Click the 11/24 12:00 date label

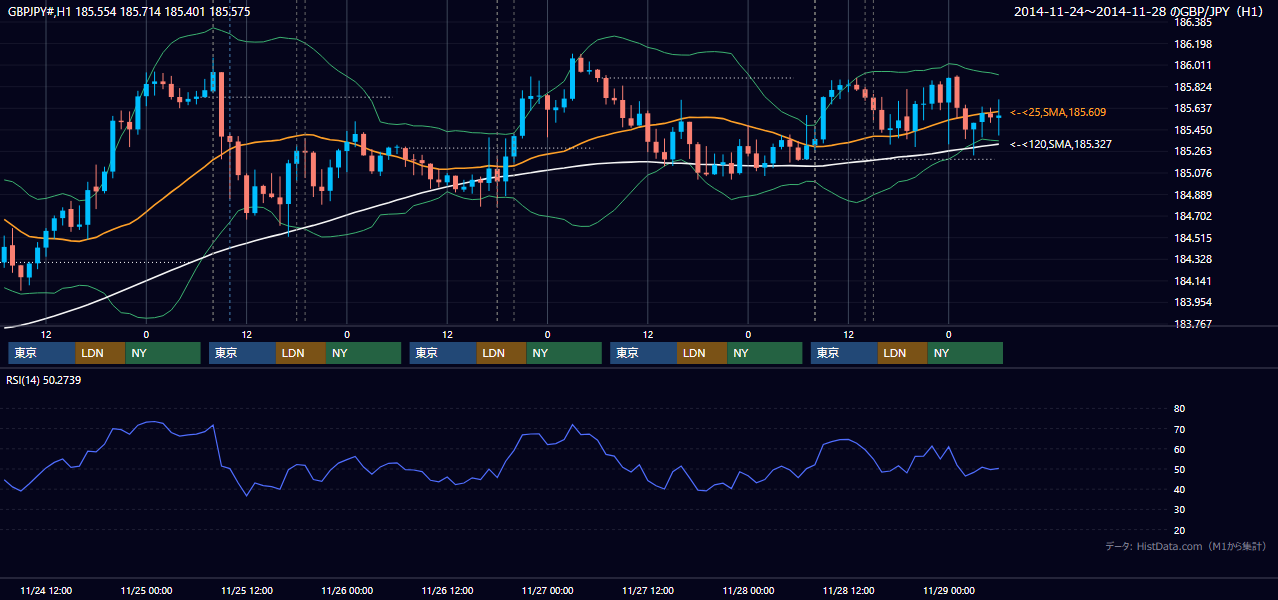coord(46,590)
